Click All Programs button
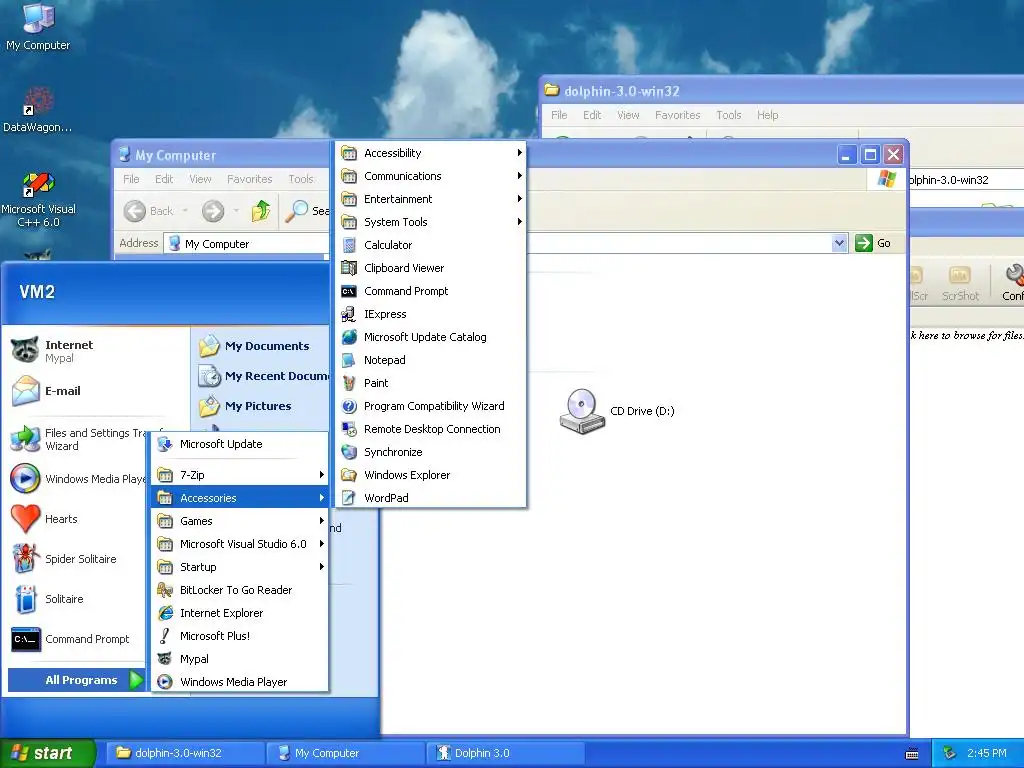The width and height of the screenshot is (1024, 768). pyautogui.click(x=76, y=680)
